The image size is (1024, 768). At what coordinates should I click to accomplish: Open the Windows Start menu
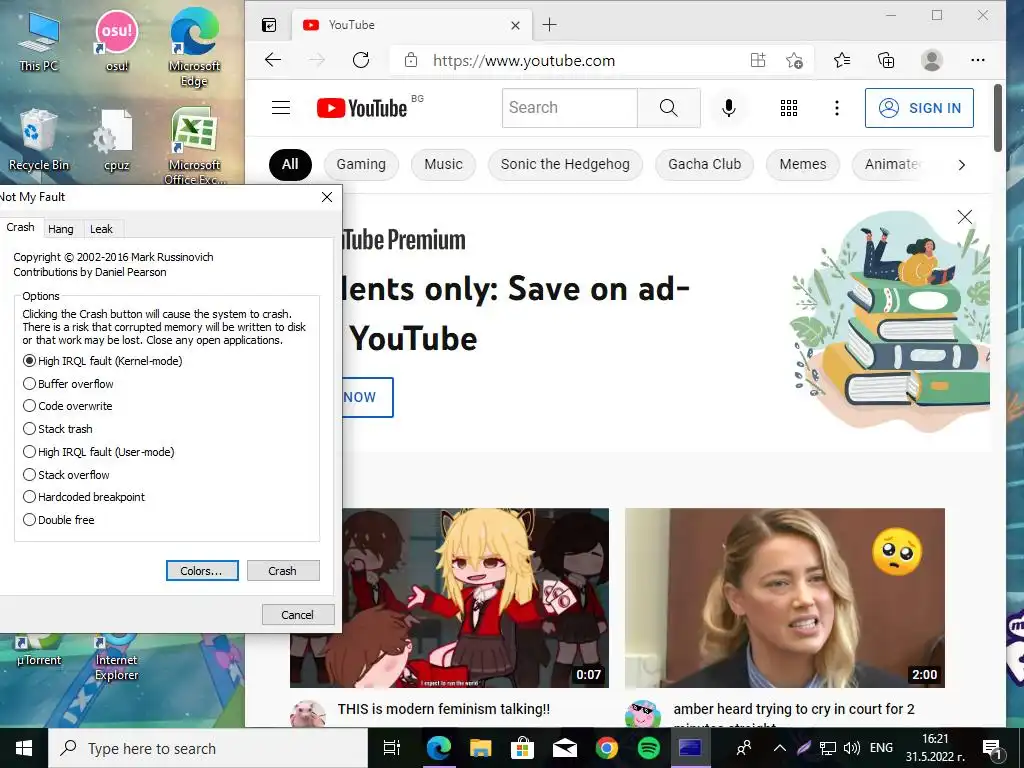click(x=24, y=748)
